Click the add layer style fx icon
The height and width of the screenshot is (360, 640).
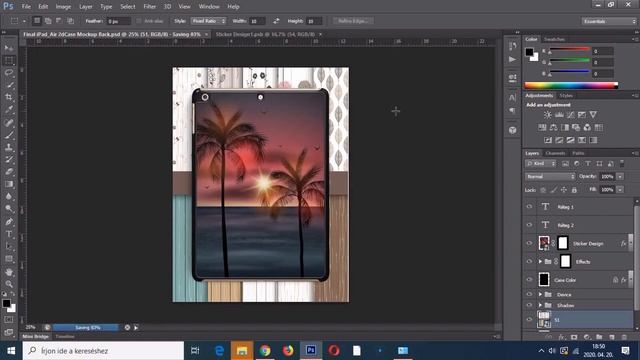(x=562, y=337)
